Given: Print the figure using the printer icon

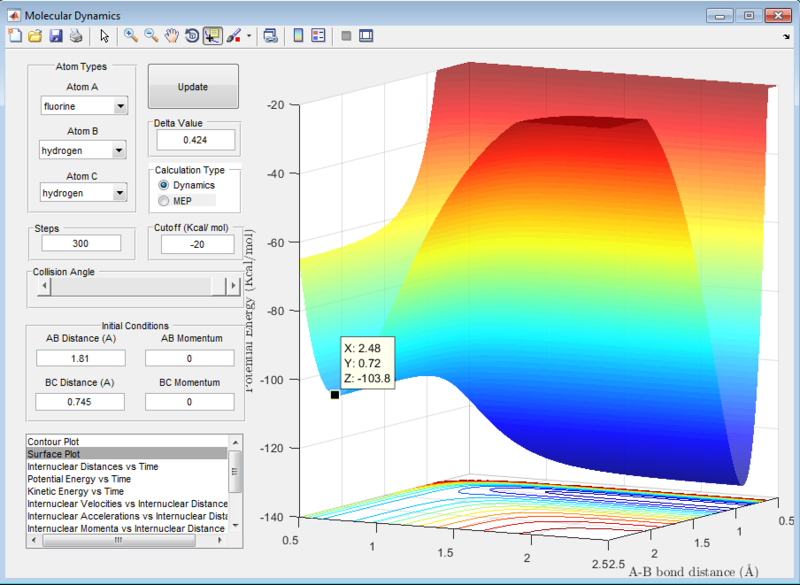Looking at the screenshot, I should coord(75,36).
